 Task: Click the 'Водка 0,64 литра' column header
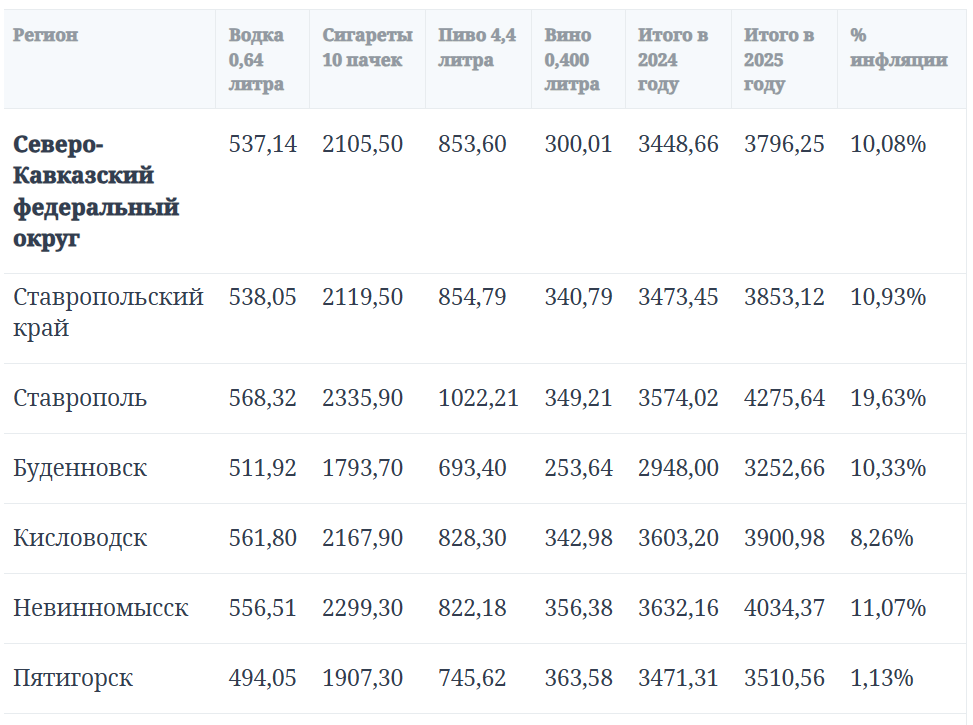[256, 60]
